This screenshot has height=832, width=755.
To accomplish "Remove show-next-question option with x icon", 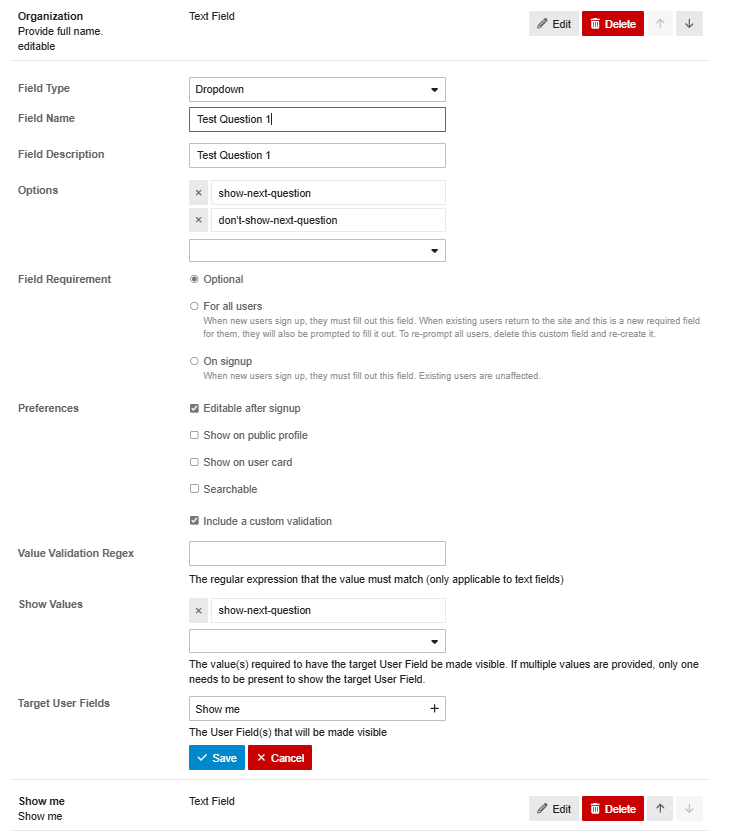I will coord(198,193).
